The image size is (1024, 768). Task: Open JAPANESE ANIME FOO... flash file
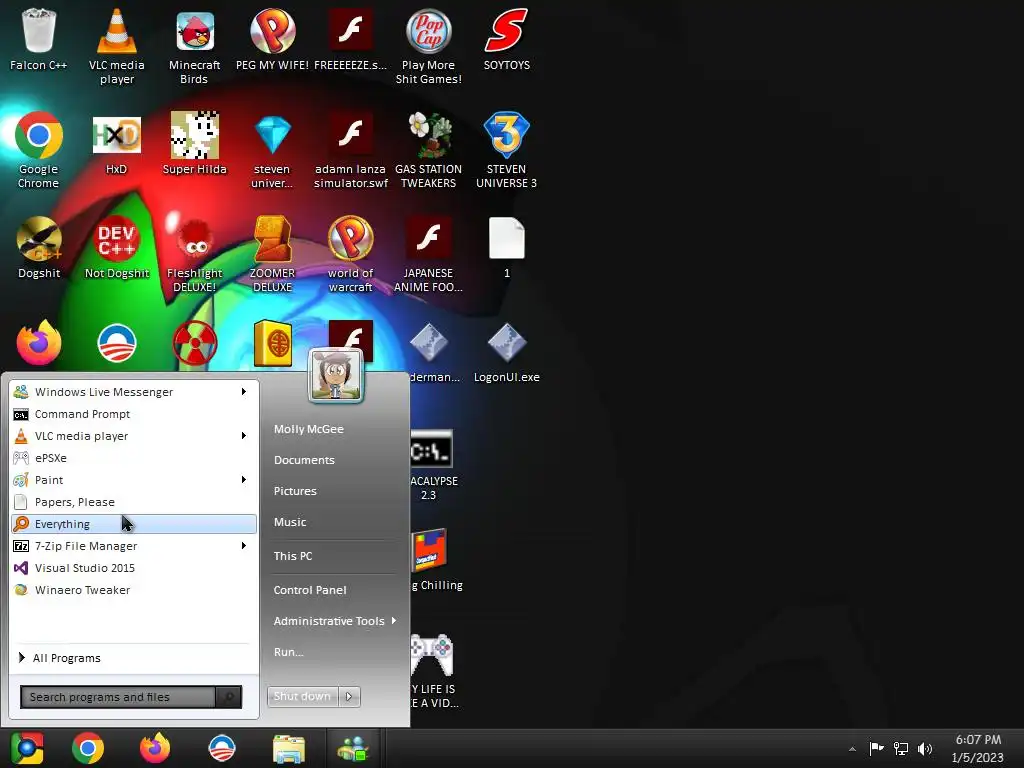coord(428,255)
